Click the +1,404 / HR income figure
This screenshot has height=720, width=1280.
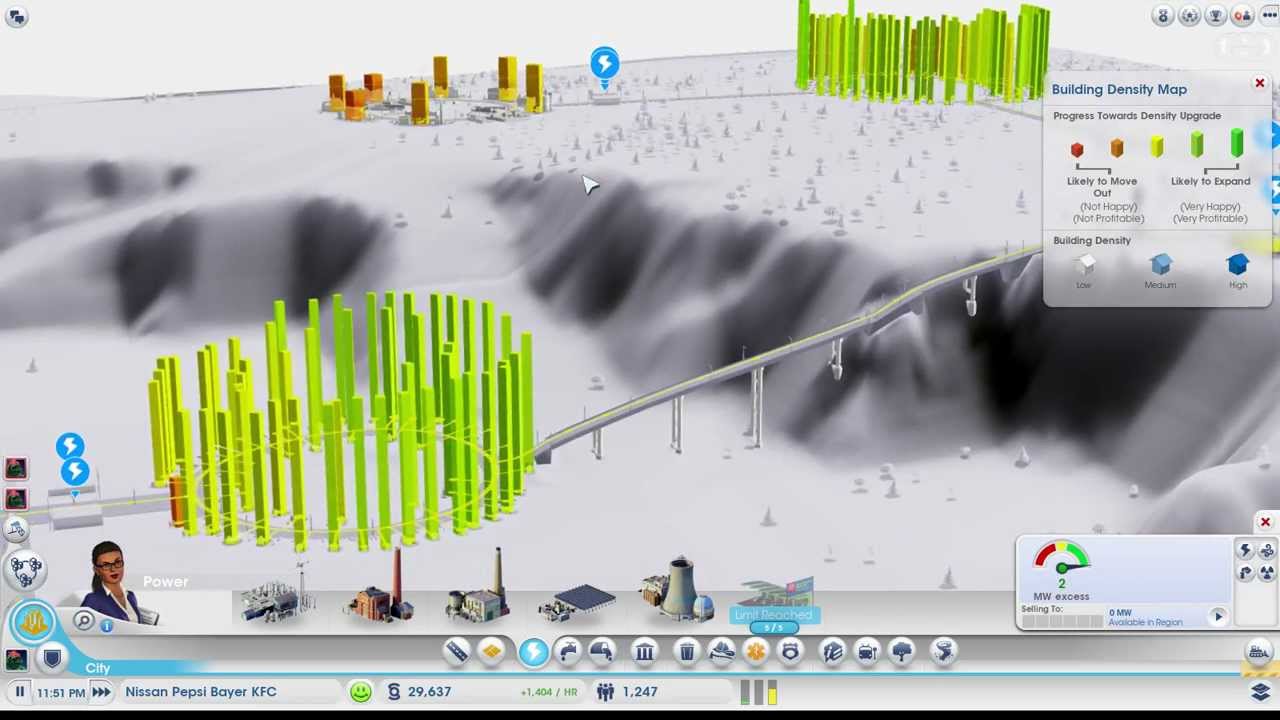tap(549, 692)
